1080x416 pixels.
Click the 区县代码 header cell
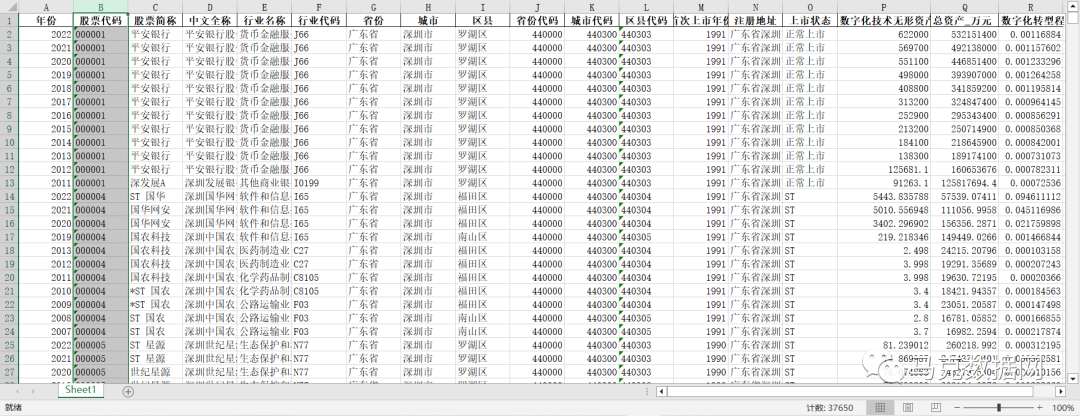click(x=645, y=20)
